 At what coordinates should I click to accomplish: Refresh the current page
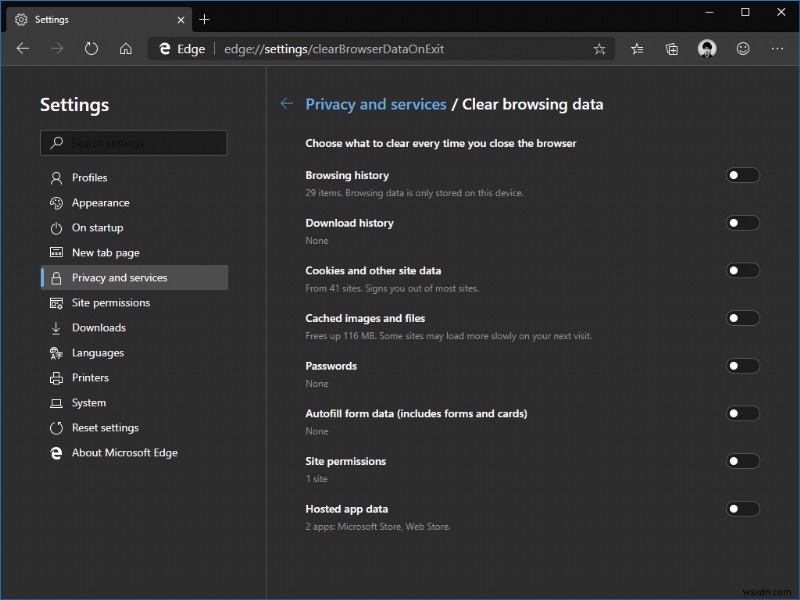click(x=91, y=48)
